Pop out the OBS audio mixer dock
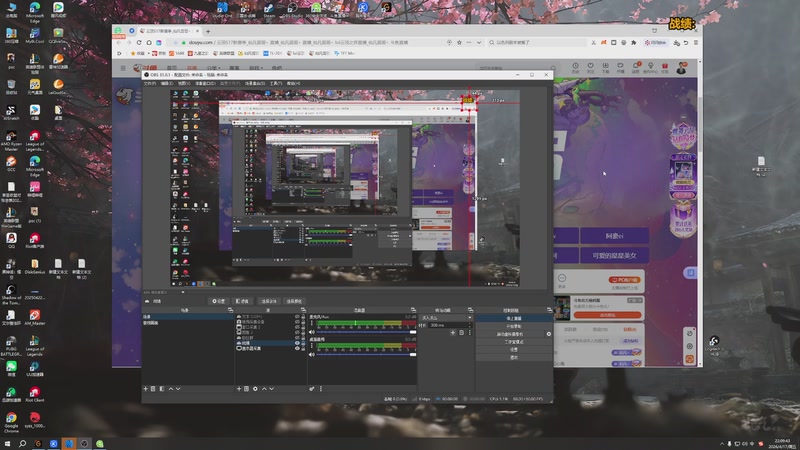 [x=413, y=310]
